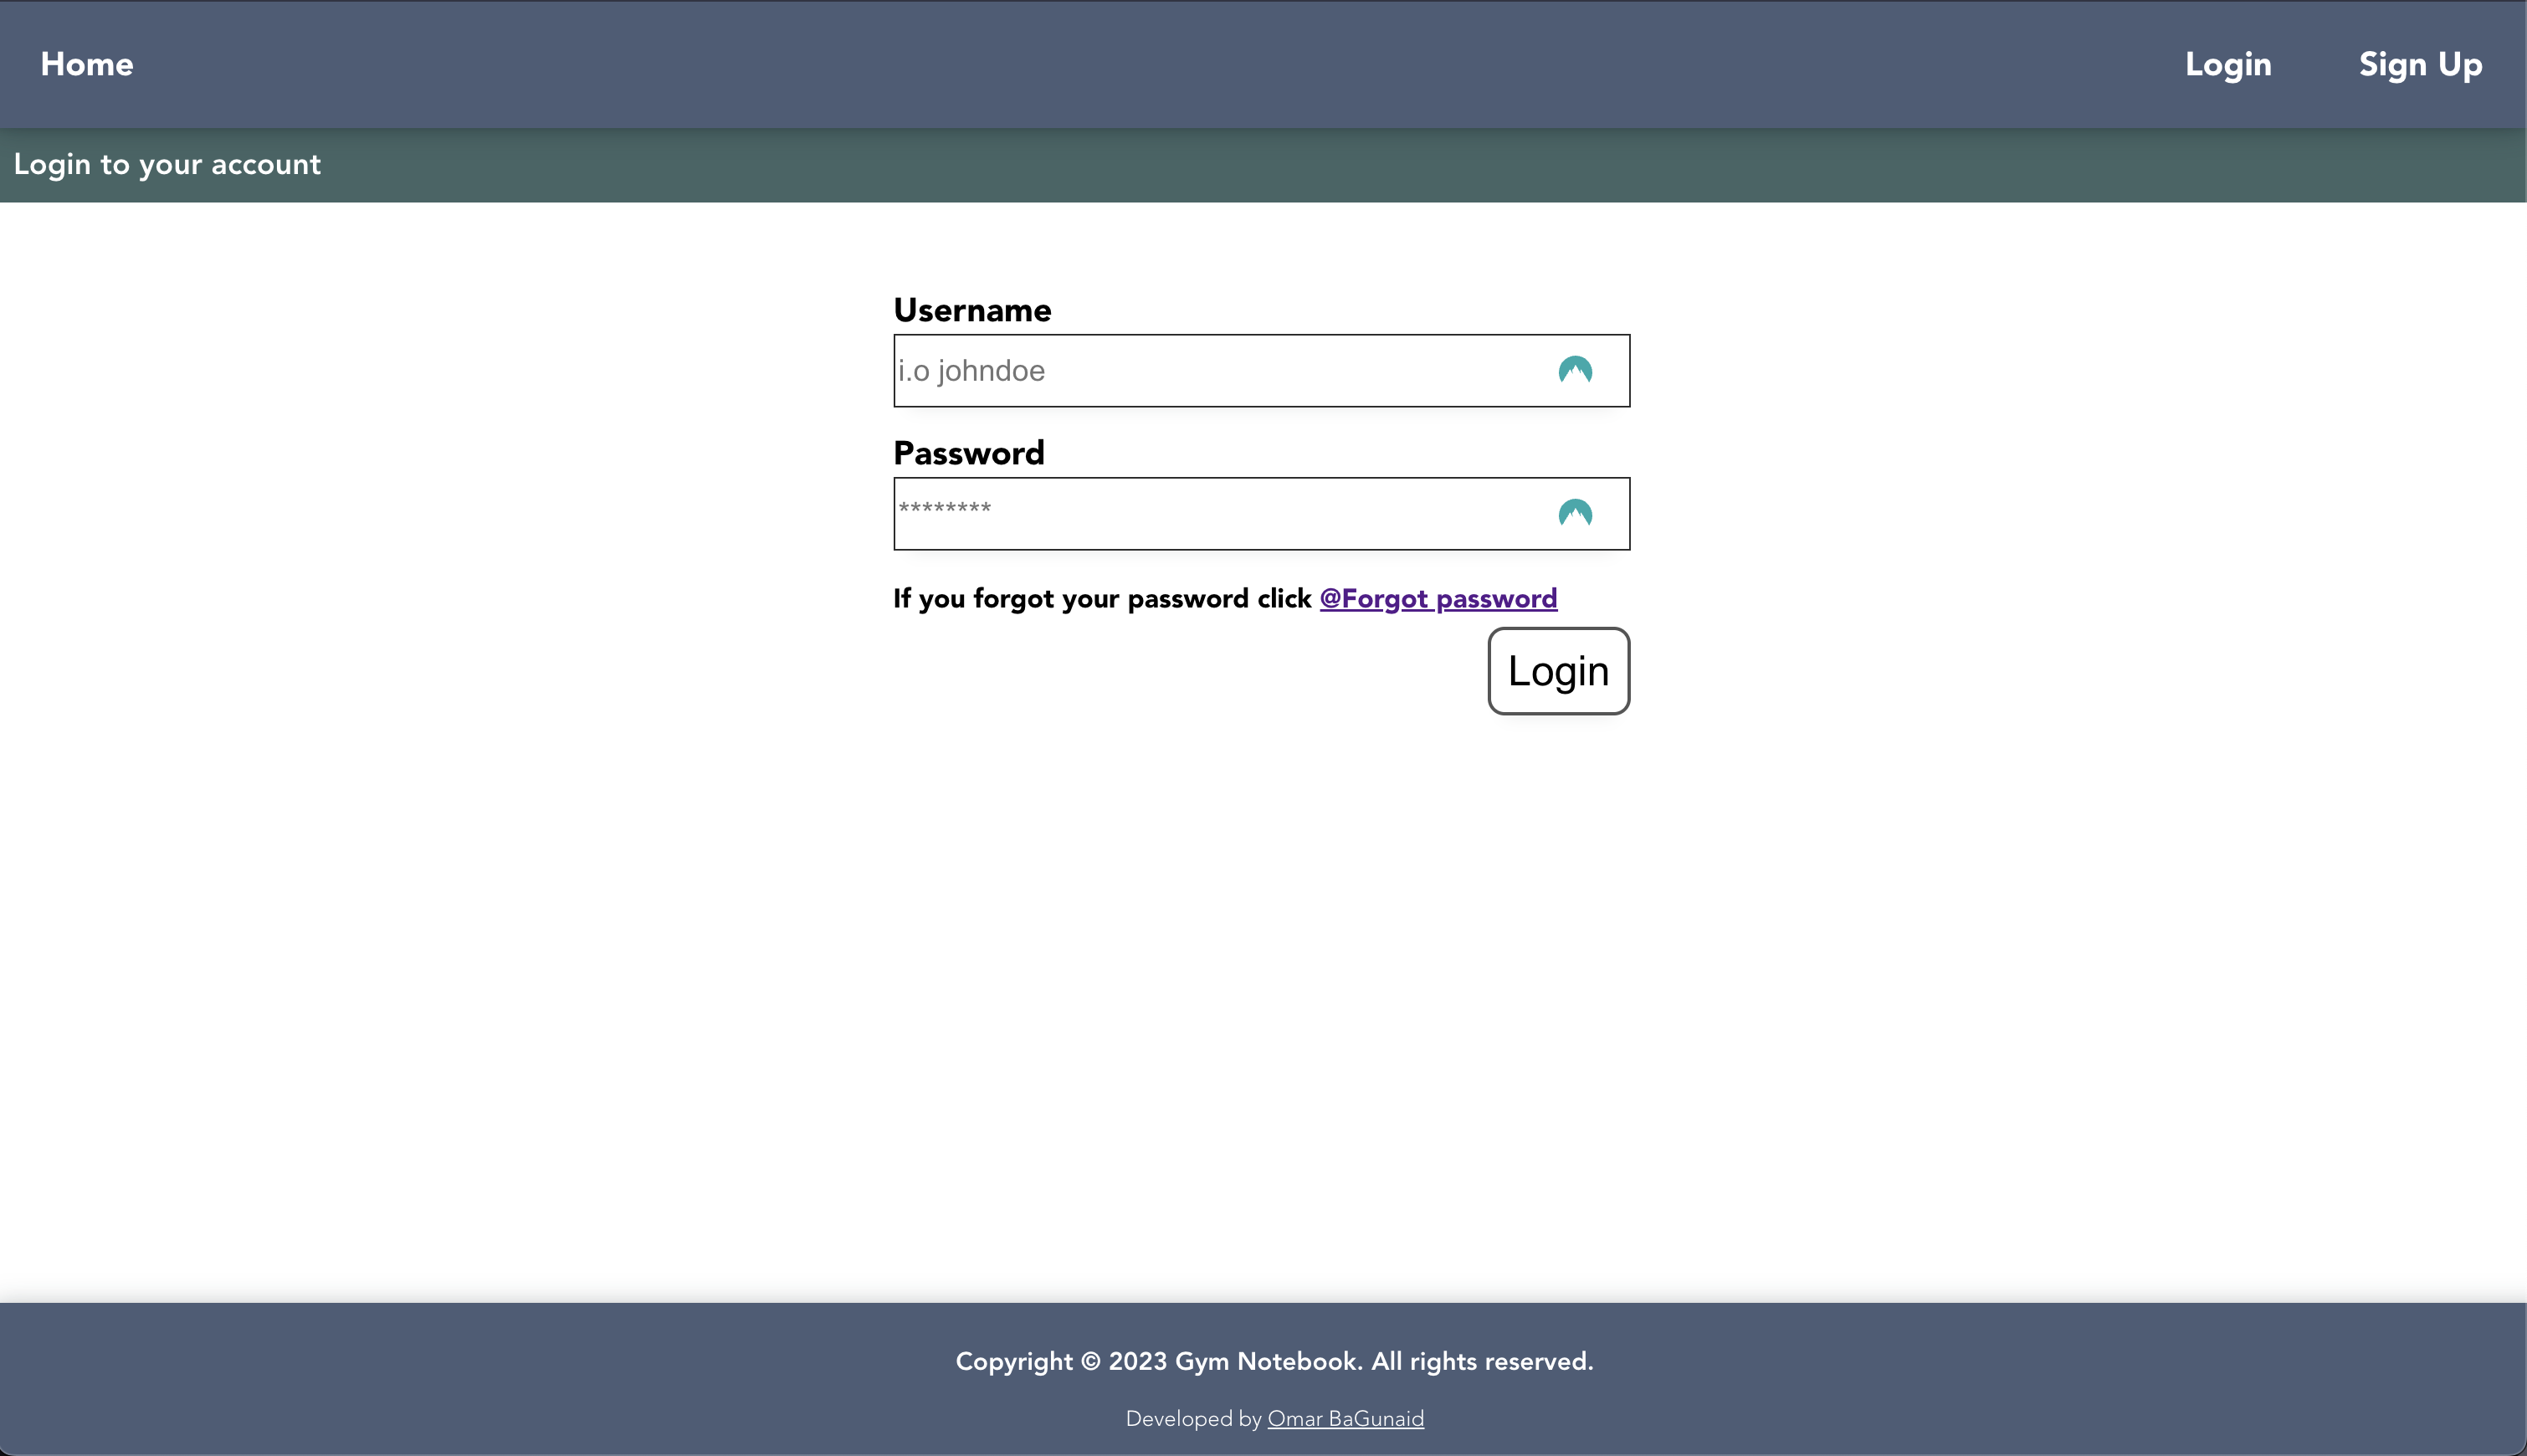Open the Sign Up navigation link
The width and height of the screenshot is (2527, 1456).
pyautogui.click(x=2419, y=64)
